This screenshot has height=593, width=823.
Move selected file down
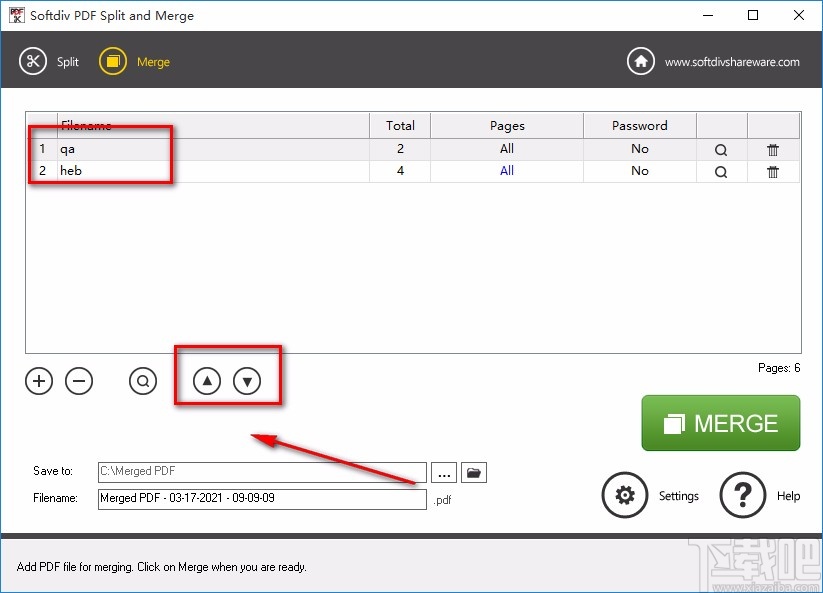point(247,381)
